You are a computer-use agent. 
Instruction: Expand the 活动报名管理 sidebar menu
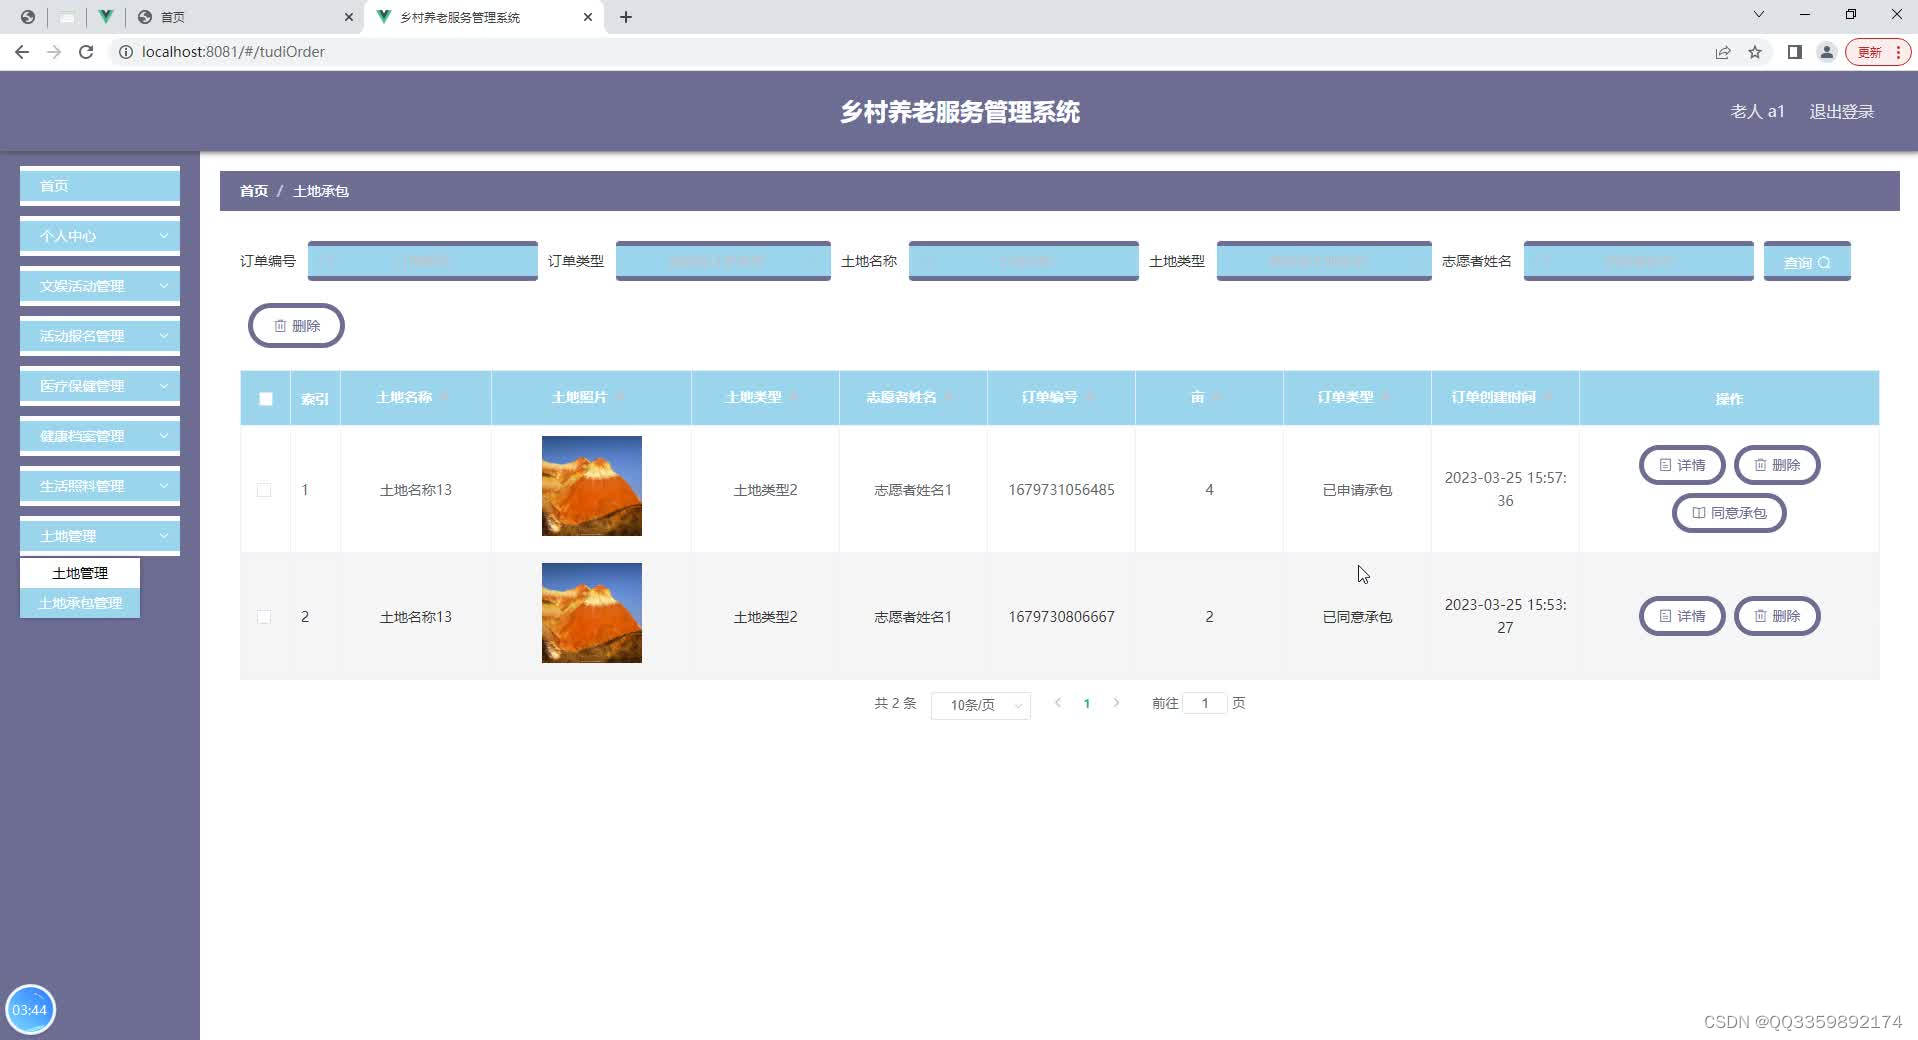[100, 336]
